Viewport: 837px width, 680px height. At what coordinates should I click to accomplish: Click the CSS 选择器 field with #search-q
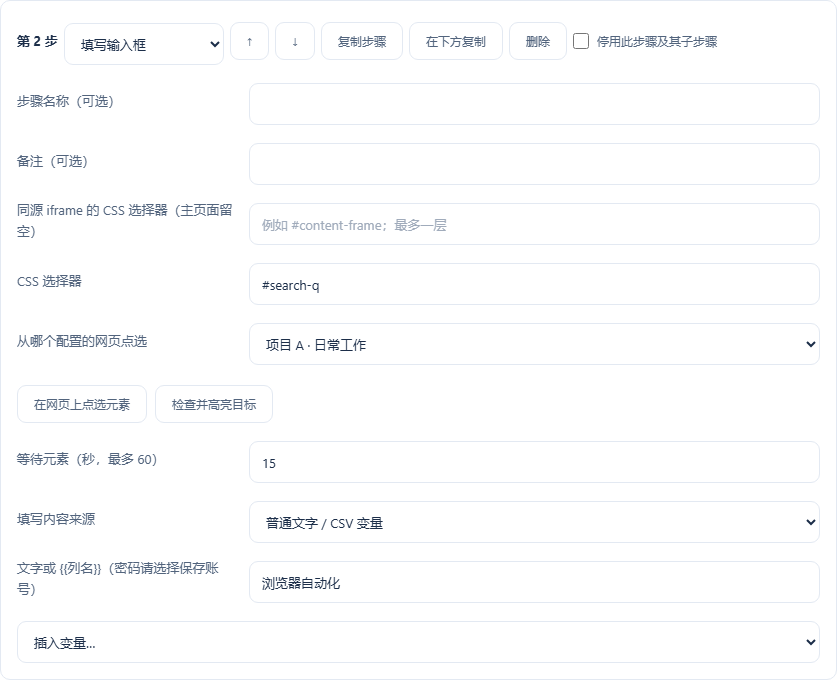pyautogui.click(x=534, y=284)
